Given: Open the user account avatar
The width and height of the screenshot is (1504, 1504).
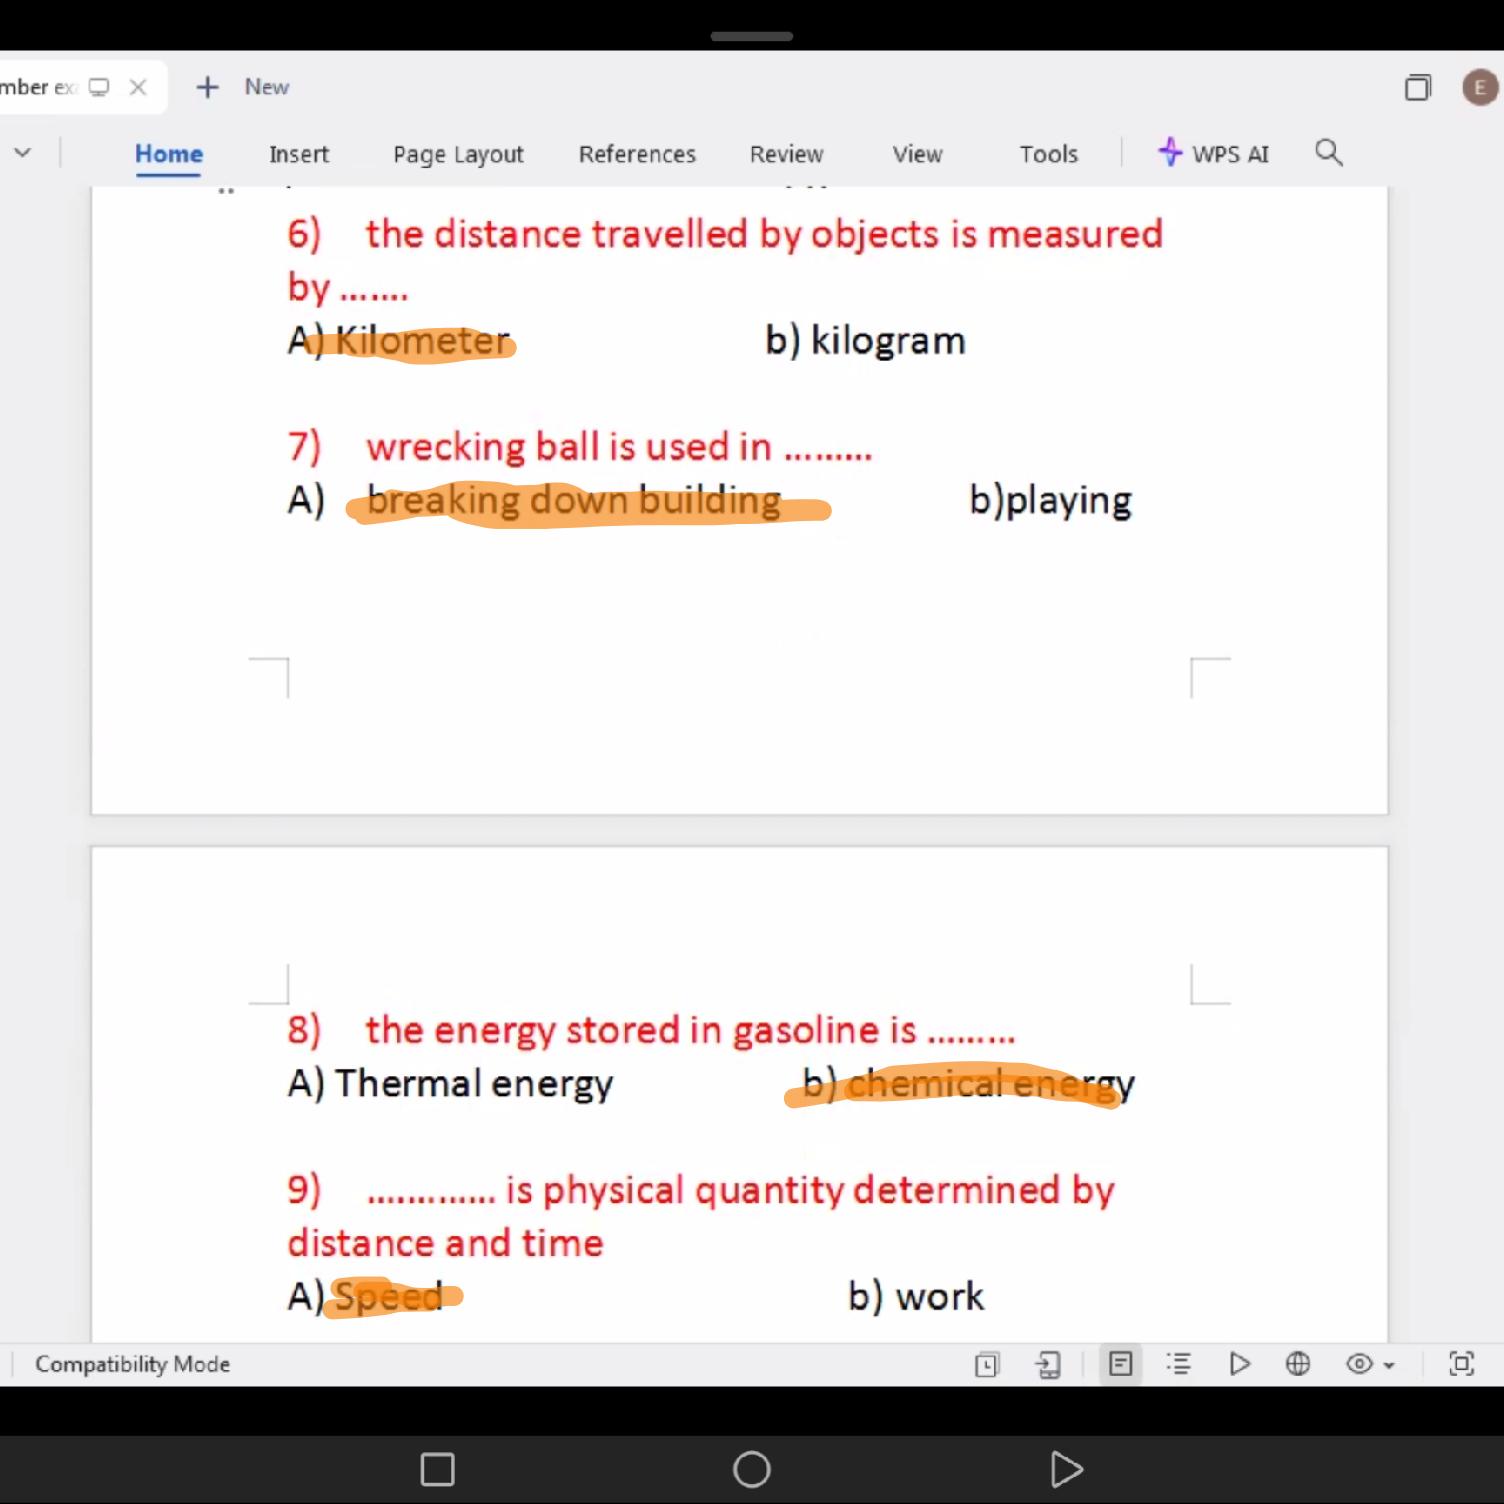Looking at the screenshot, I should 1480,88.
